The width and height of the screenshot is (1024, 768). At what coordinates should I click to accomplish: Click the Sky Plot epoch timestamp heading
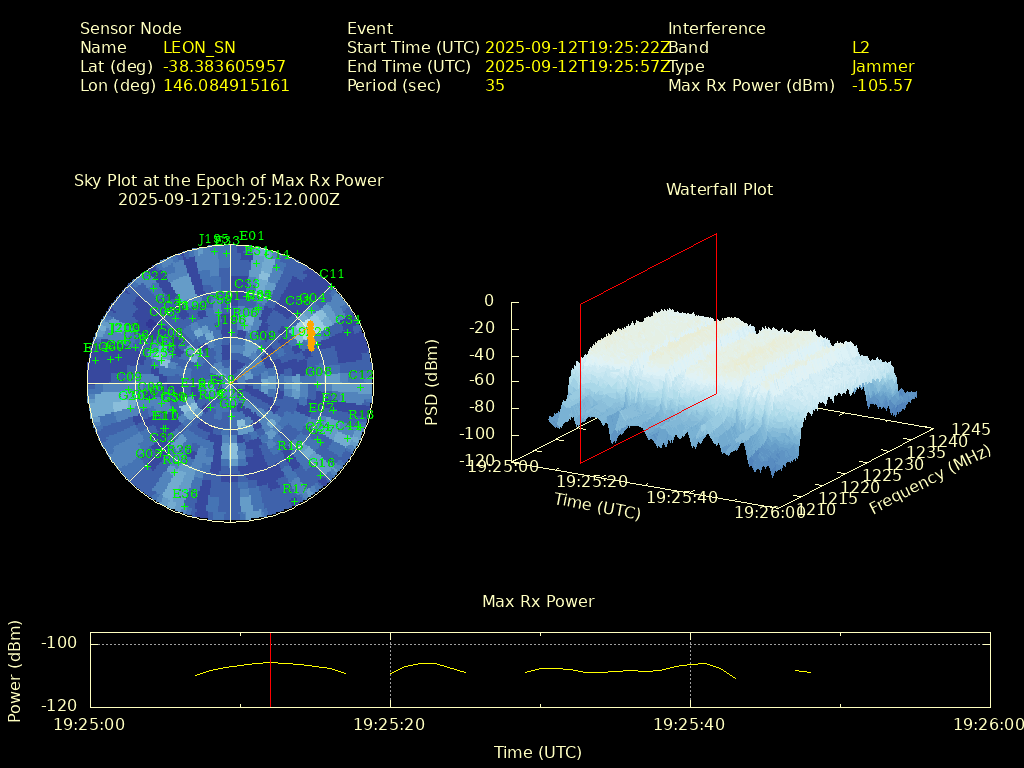(x=228, y=199)
